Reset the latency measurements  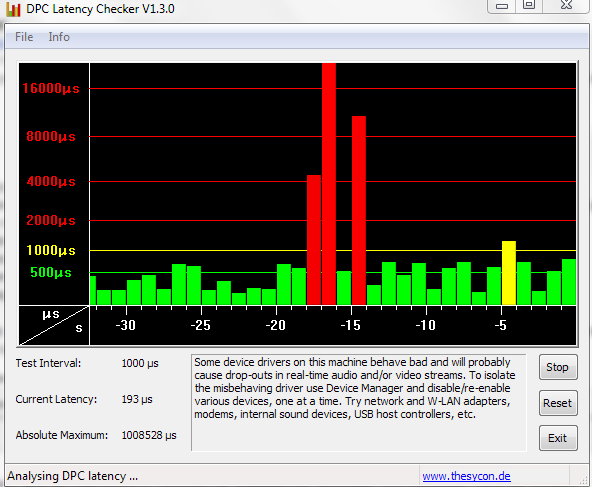pos(558,403)
